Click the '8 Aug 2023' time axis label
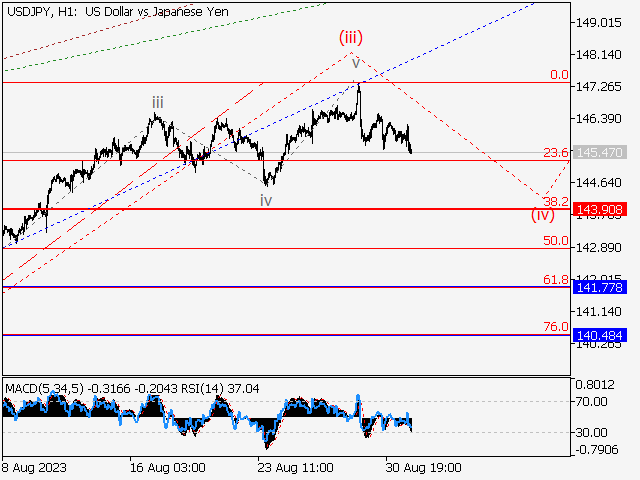640x480 pixels. [34, 468]
